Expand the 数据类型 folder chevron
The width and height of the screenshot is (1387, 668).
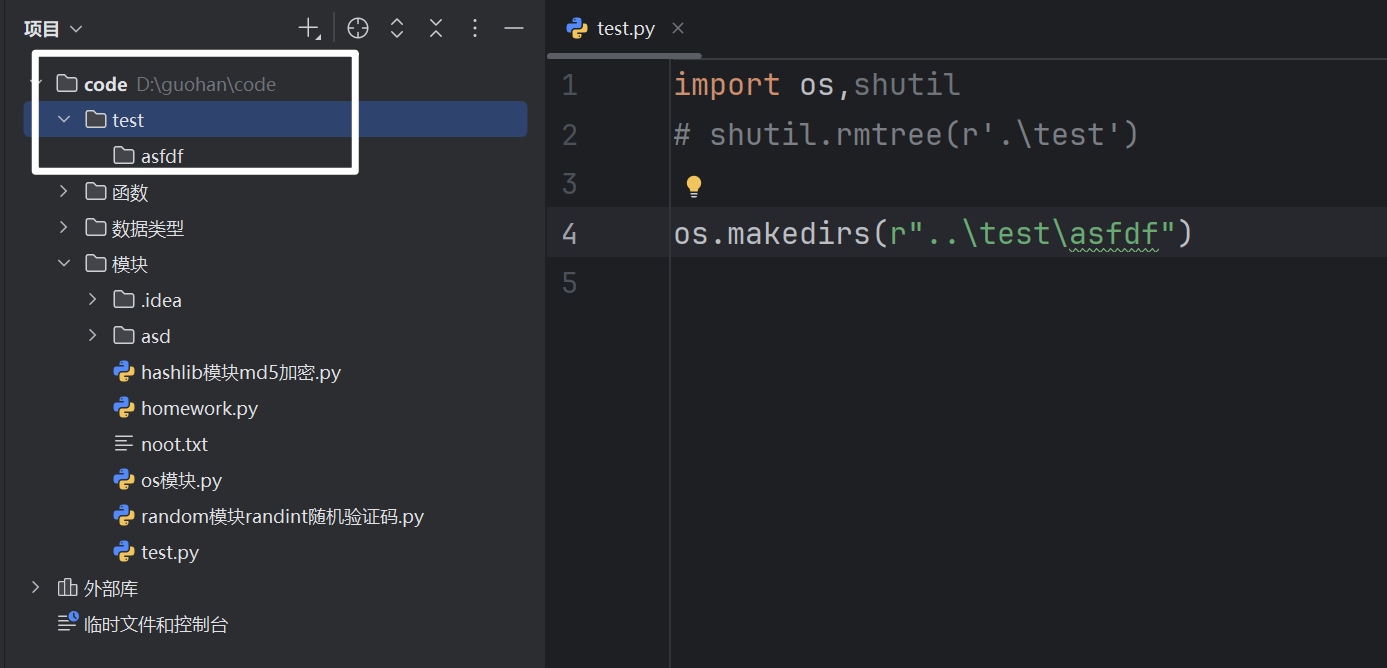(x=65, y=228)
